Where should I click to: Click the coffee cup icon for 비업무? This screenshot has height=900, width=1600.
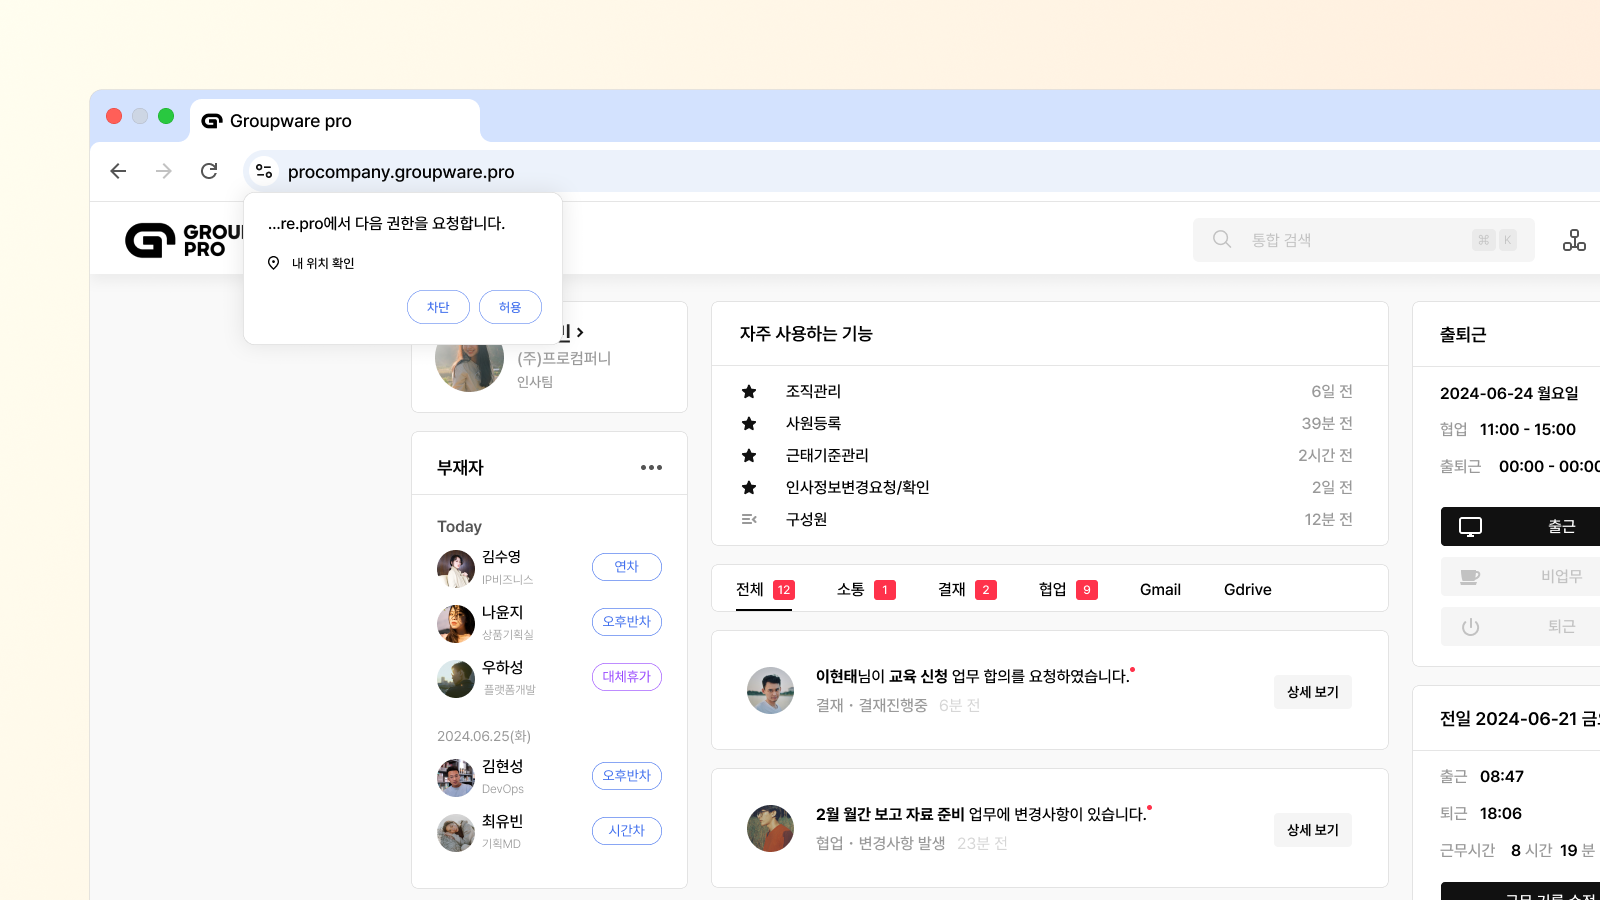coord(1470,576)
